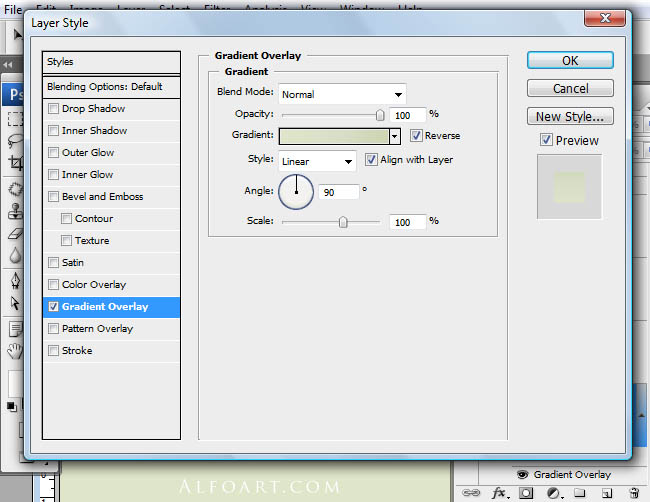Enable the Contour checkbox
This screenshot has width=650, height=502.
pos(66,218)
